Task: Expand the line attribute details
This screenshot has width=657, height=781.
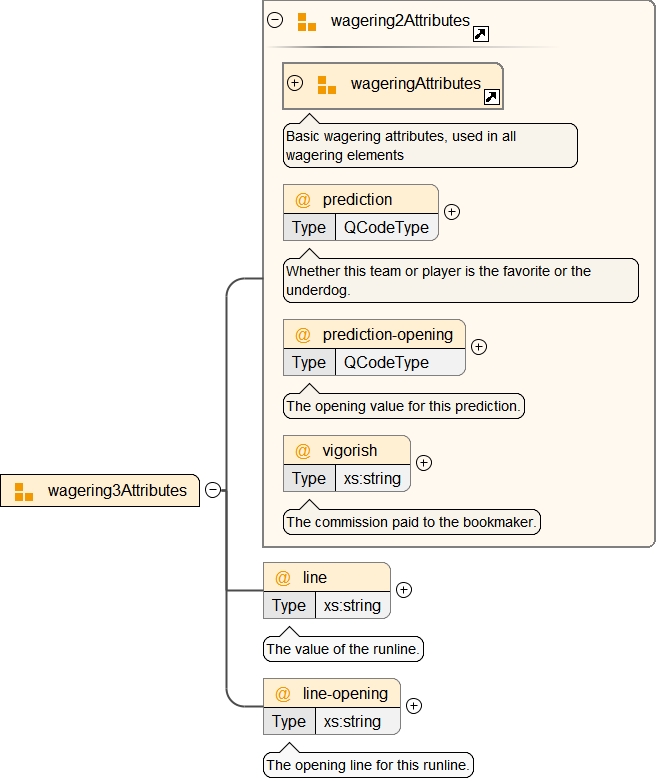Action: click(404, 590)
